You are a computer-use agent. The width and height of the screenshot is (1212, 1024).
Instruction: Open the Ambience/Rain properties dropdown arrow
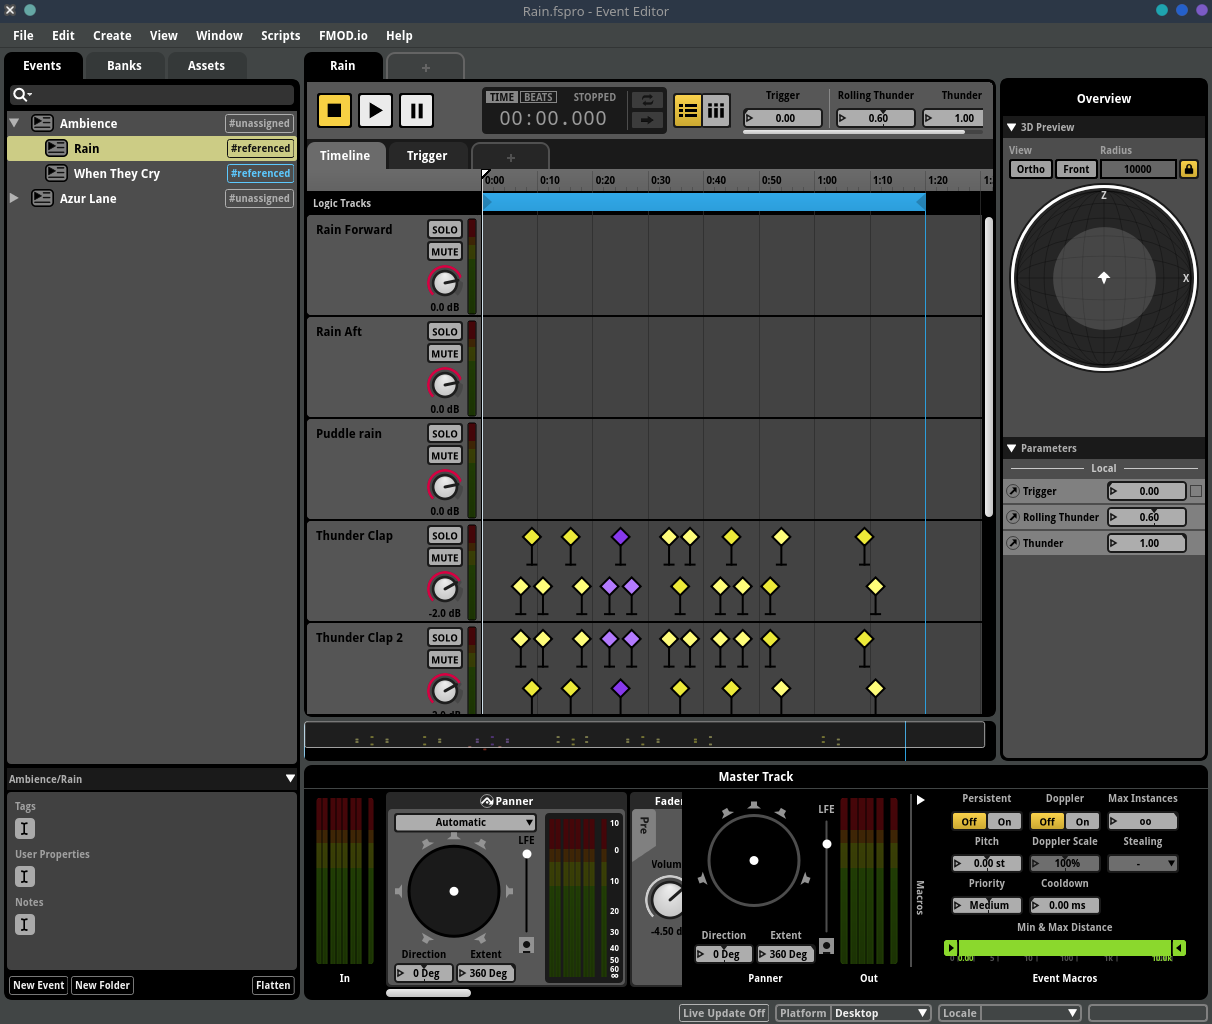pos(290,778)
